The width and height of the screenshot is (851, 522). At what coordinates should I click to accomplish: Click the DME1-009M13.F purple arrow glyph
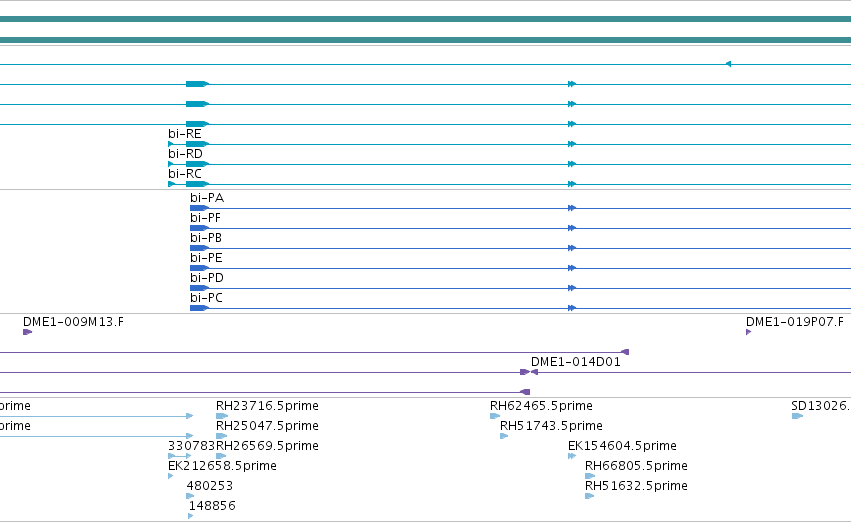click(28, 332)
